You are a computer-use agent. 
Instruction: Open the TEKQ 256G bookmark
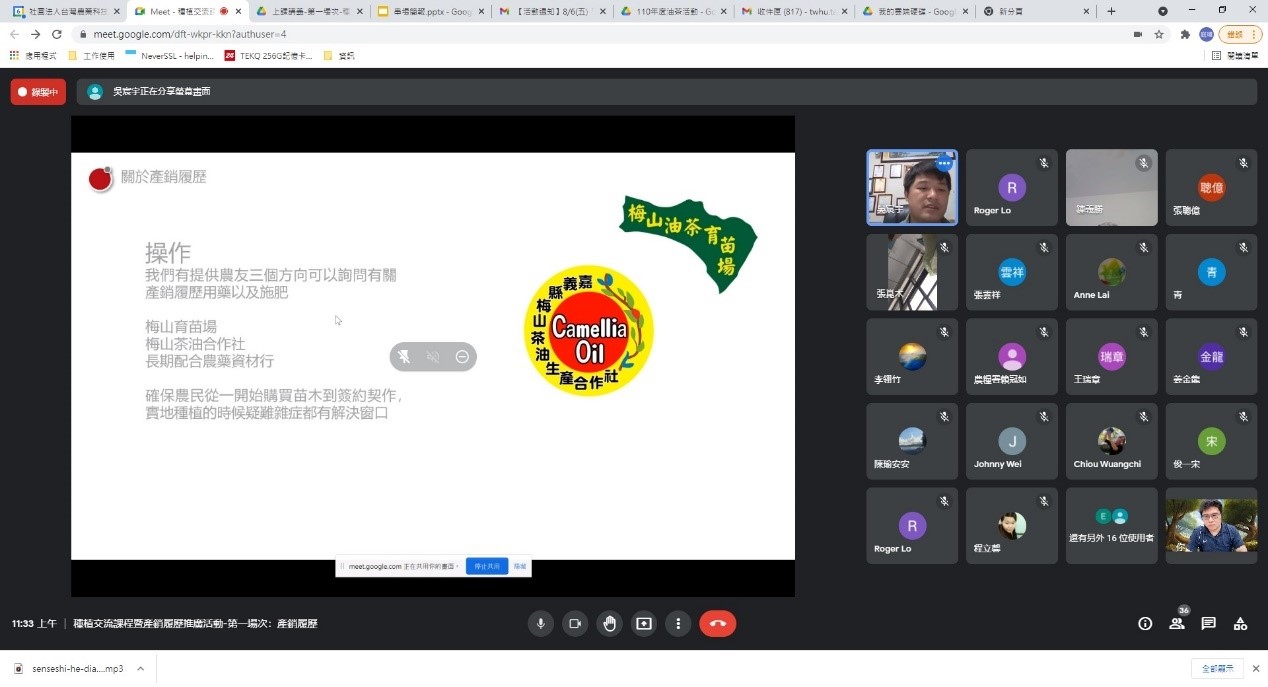(268, 56)
